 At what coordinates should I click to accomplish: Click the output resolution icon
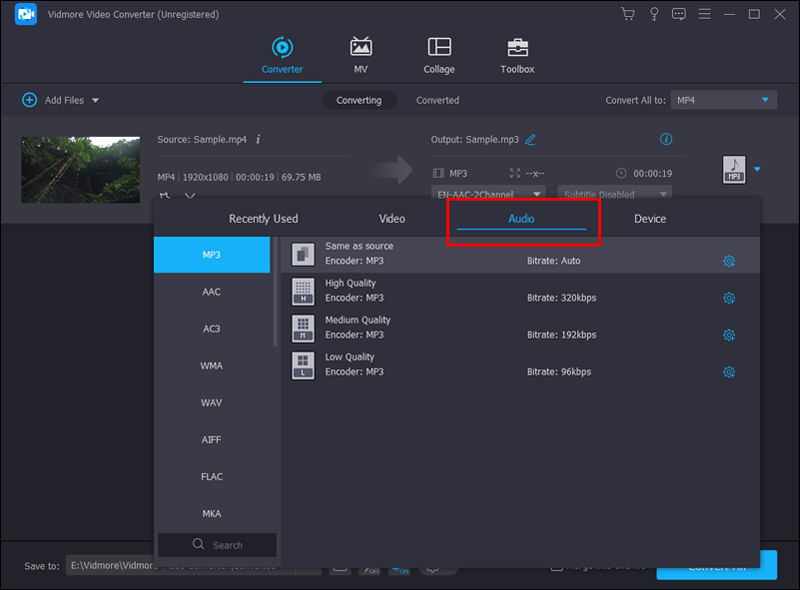coord(515,174)
